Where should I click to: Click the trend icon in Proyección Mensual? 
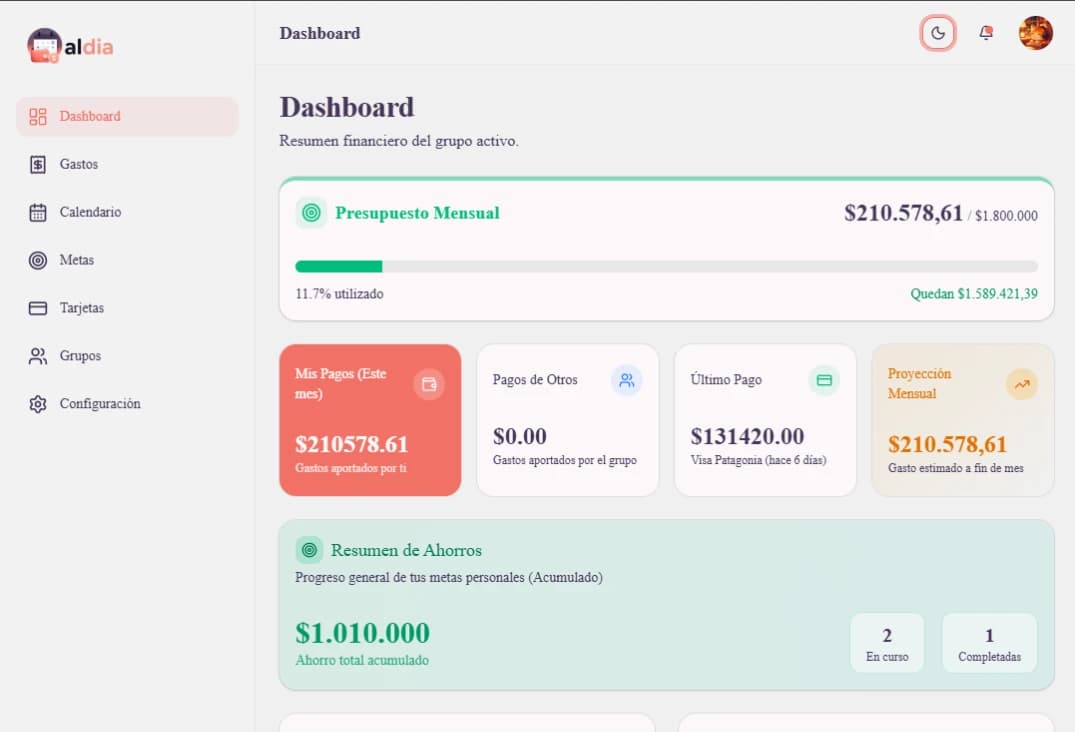point(1022,384)
